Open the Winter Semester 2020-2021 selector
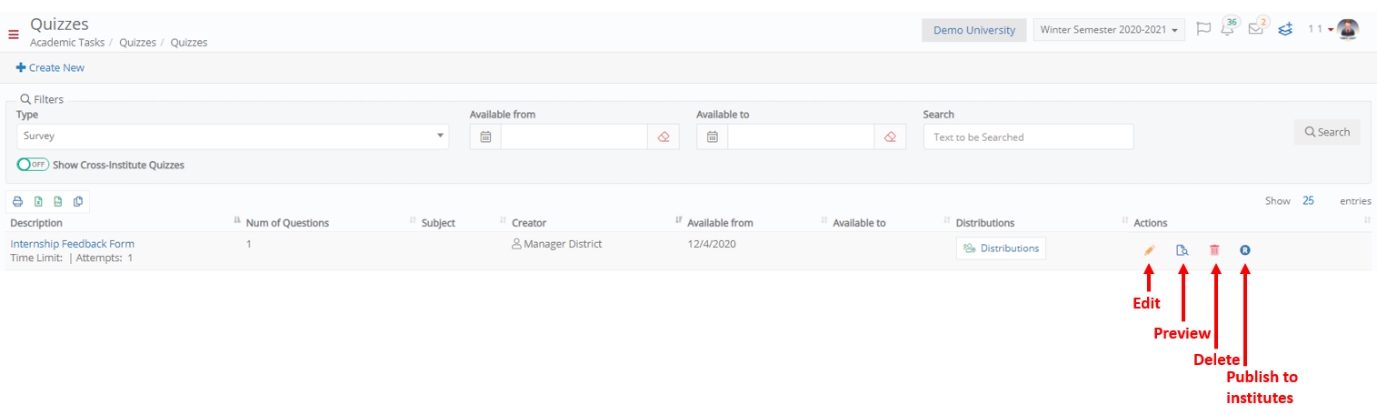This screenshot has width=1377, height=415. click(x=1110, y=30)
